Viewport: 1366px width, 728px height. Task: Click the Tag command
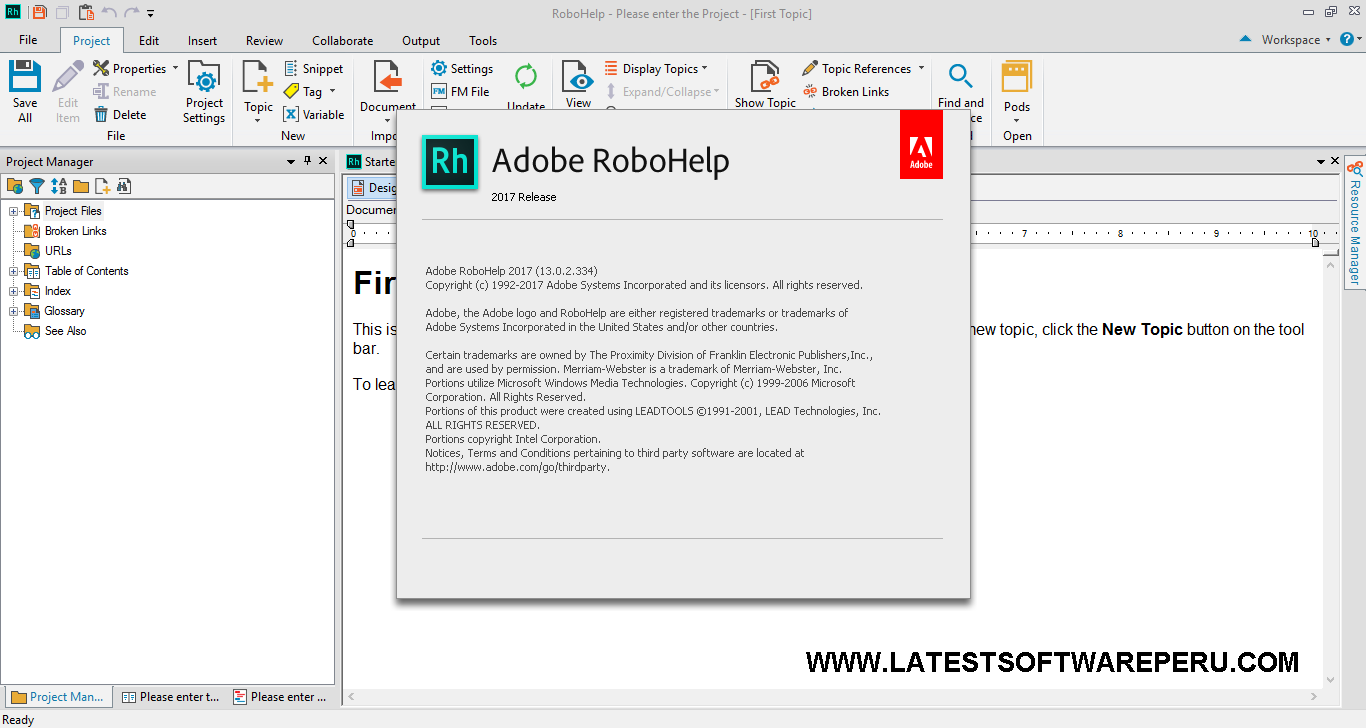click(303, 92)
